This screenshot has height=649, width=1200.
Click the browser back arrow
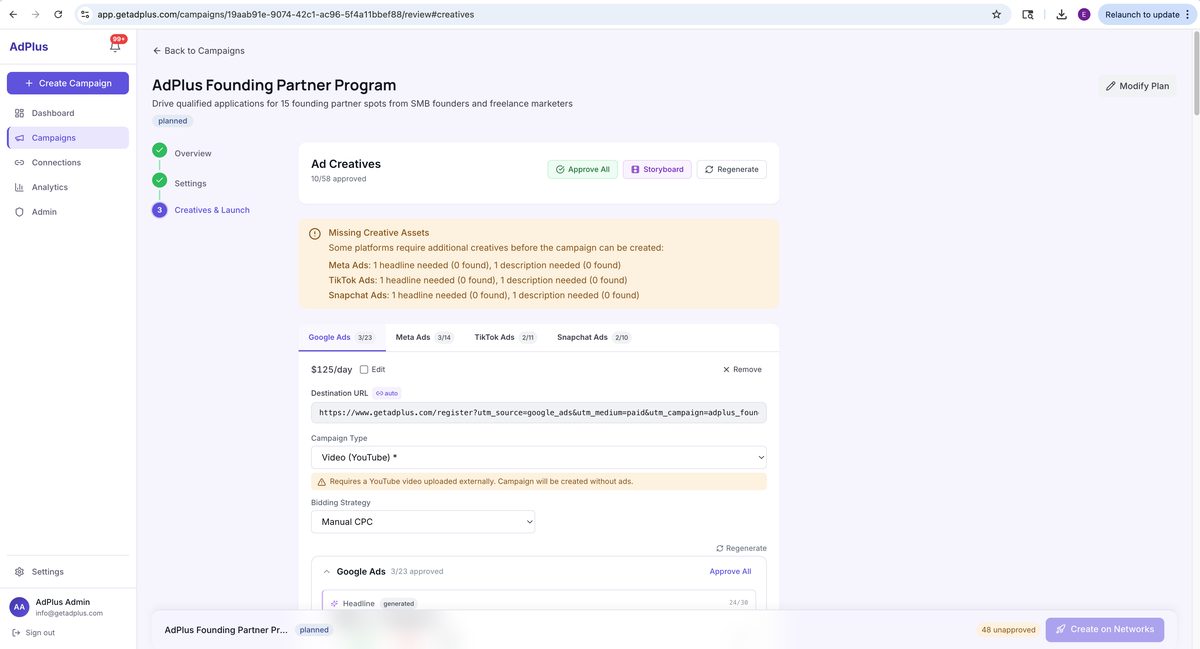tap(12, 14)
